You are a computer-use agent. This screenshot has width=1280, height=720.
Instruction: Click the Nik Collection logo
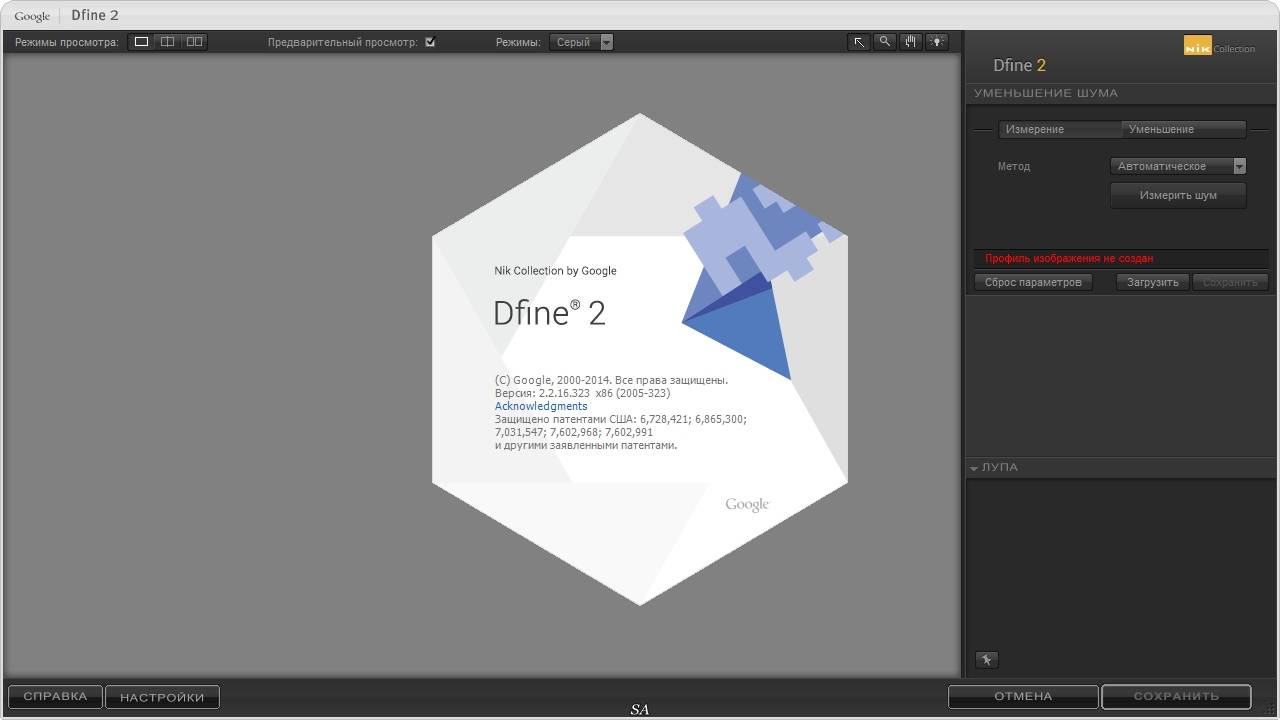click(1219, 46)
